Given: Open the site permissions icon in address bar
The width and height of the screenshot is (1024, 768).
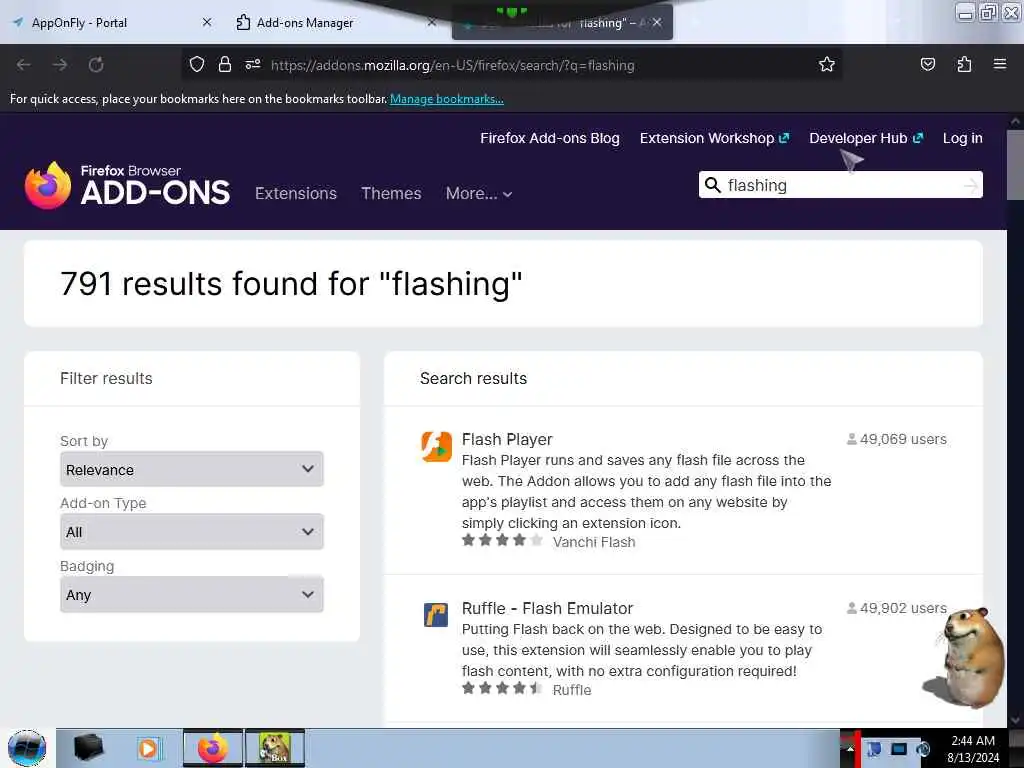Looking at the screenshot, I should (253, 65).
